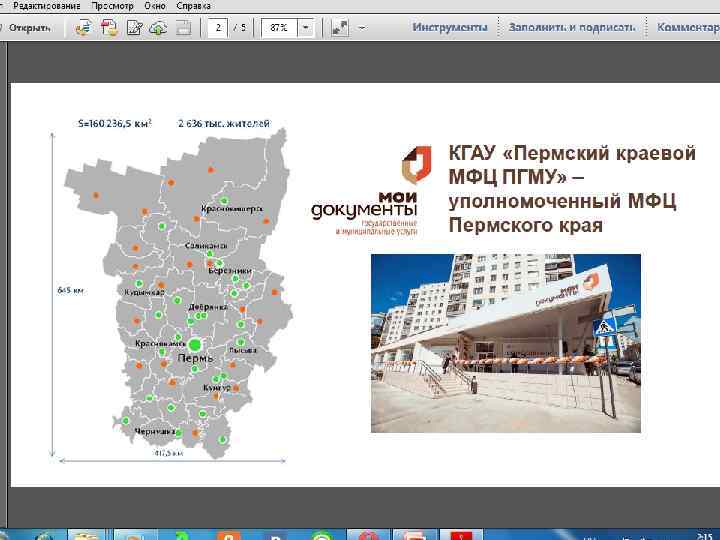Click the convert file to PDF icon
Viewport: 720px width, 540px height.
[84, 28]
